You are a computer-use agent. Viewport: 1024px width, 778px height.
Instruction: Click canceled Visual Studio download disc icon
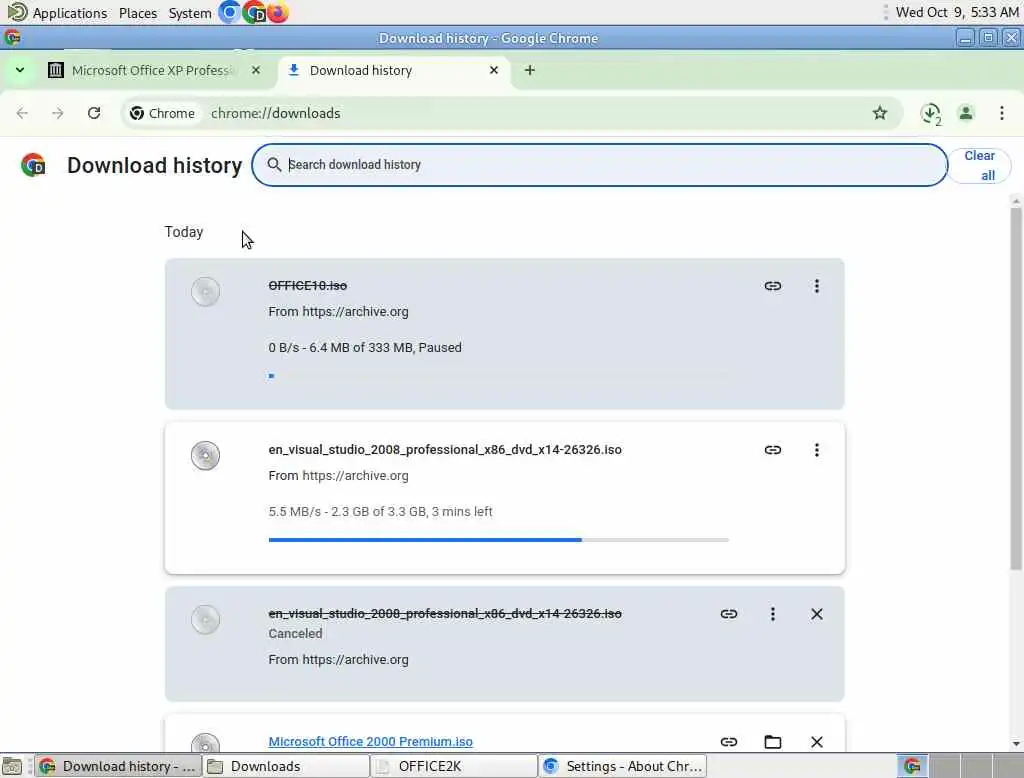coord(205,619)
